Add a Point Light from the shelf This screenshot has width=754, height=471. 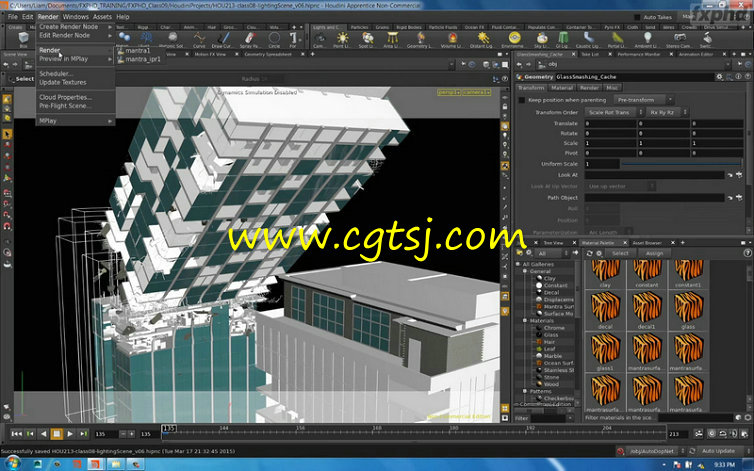click(342, 39)
